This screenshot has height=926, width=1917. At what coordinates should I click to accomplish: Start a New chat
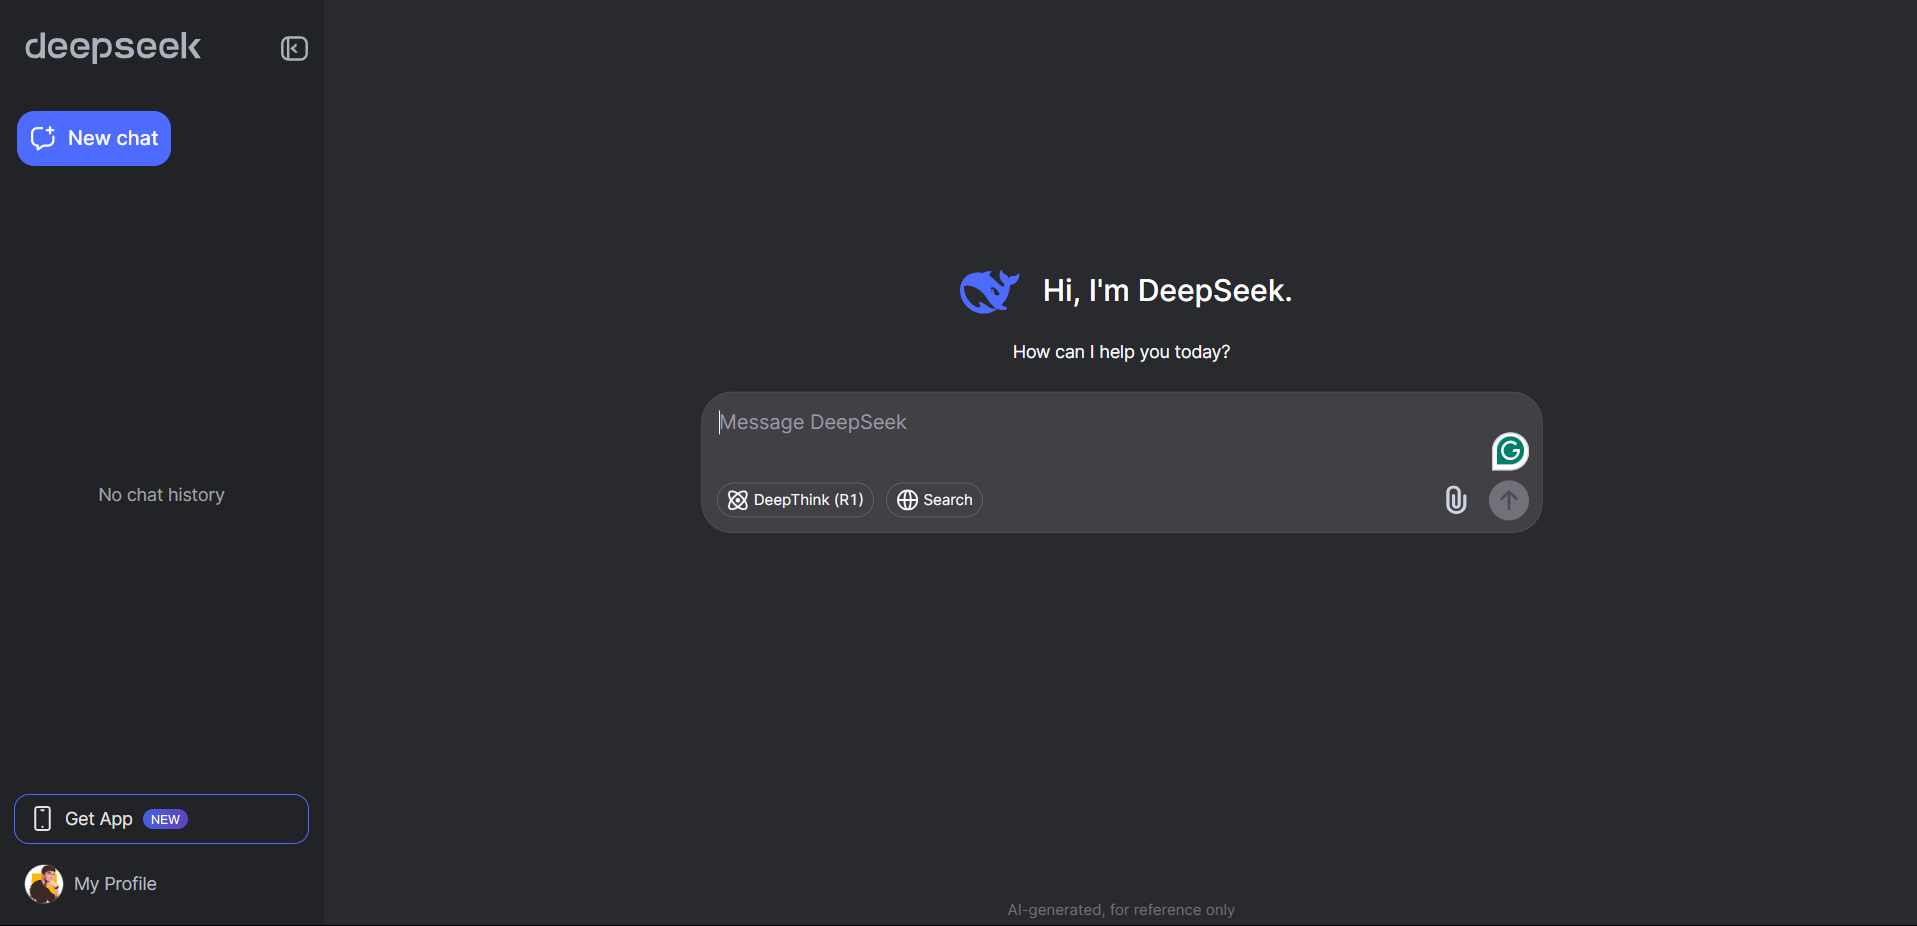click(93, 138)
